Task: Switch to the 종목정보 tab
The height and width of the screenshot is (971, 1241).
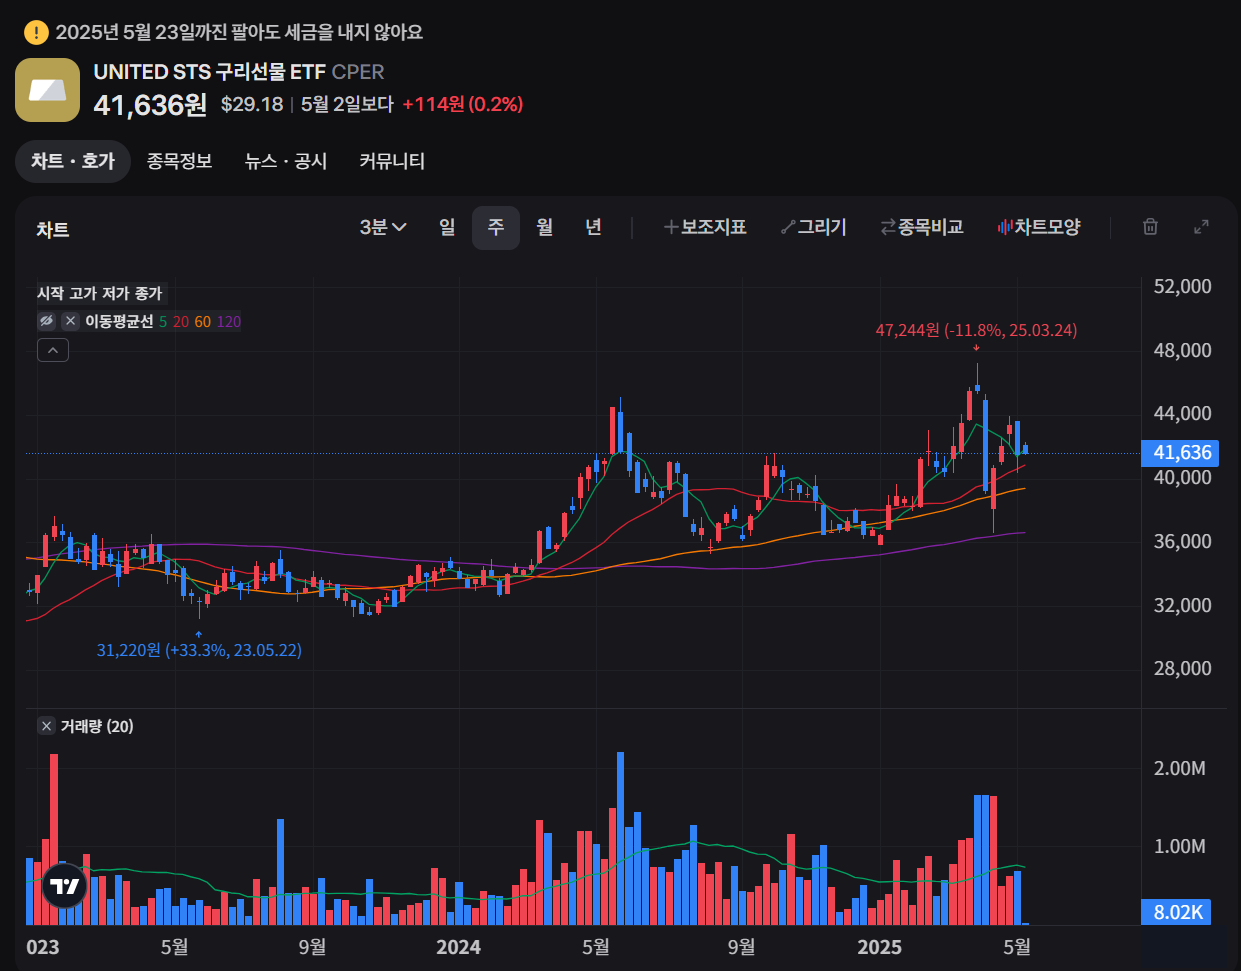Action: [179, 161]
